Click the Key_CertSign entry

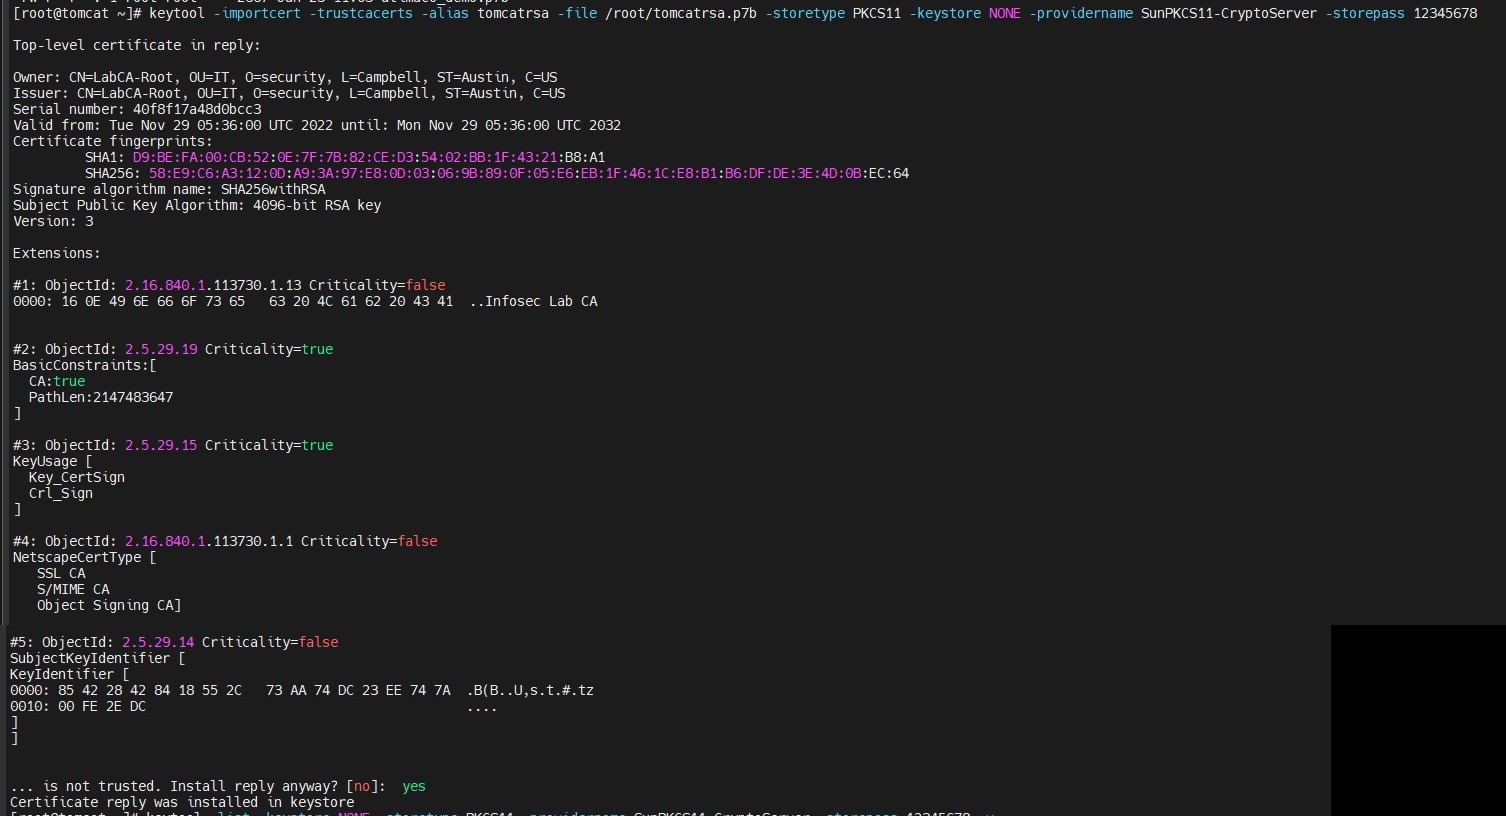(x=77, y=477)
